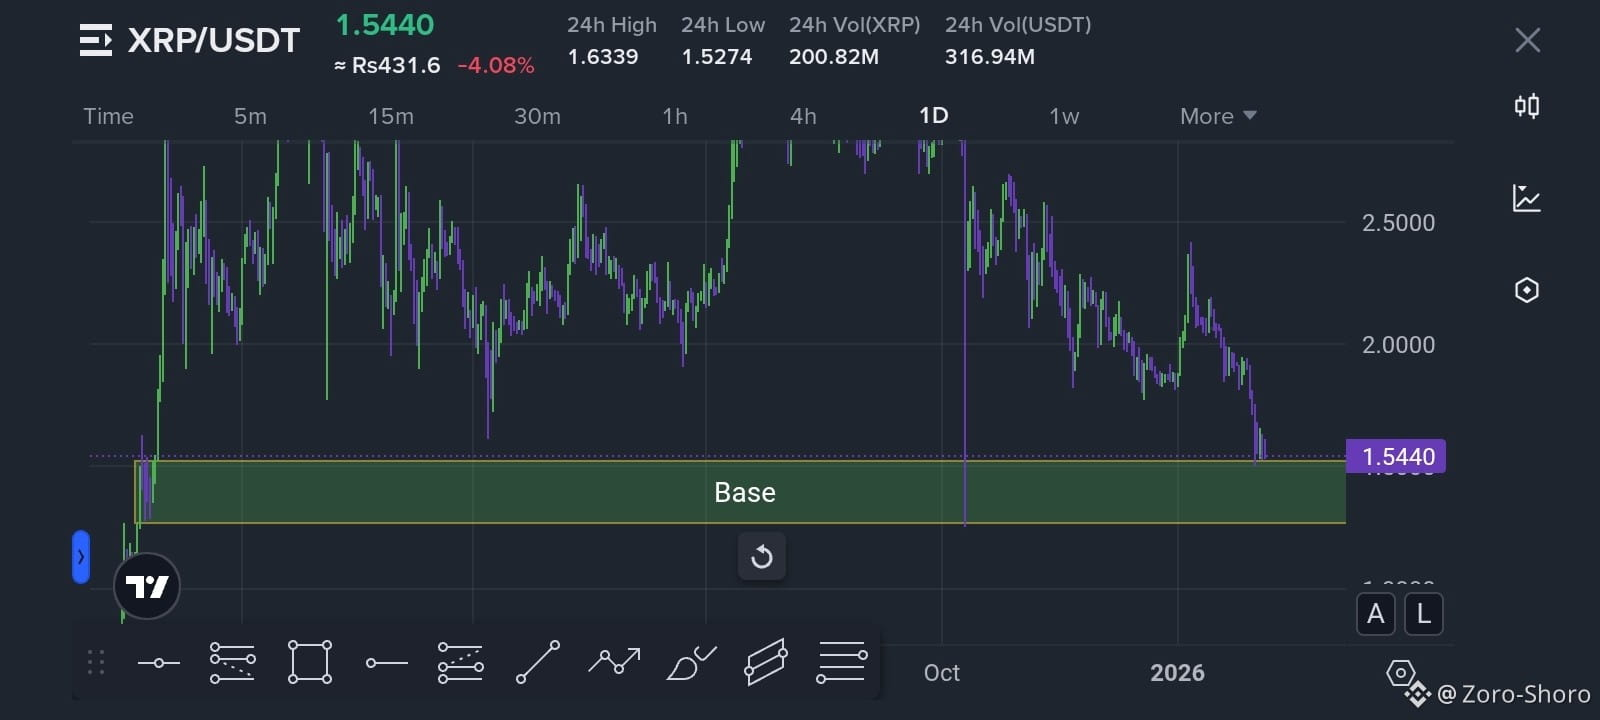The image size is (1600, 720).
Task: Click the 1.5440 price label on axis
Action: (1396, 457)
